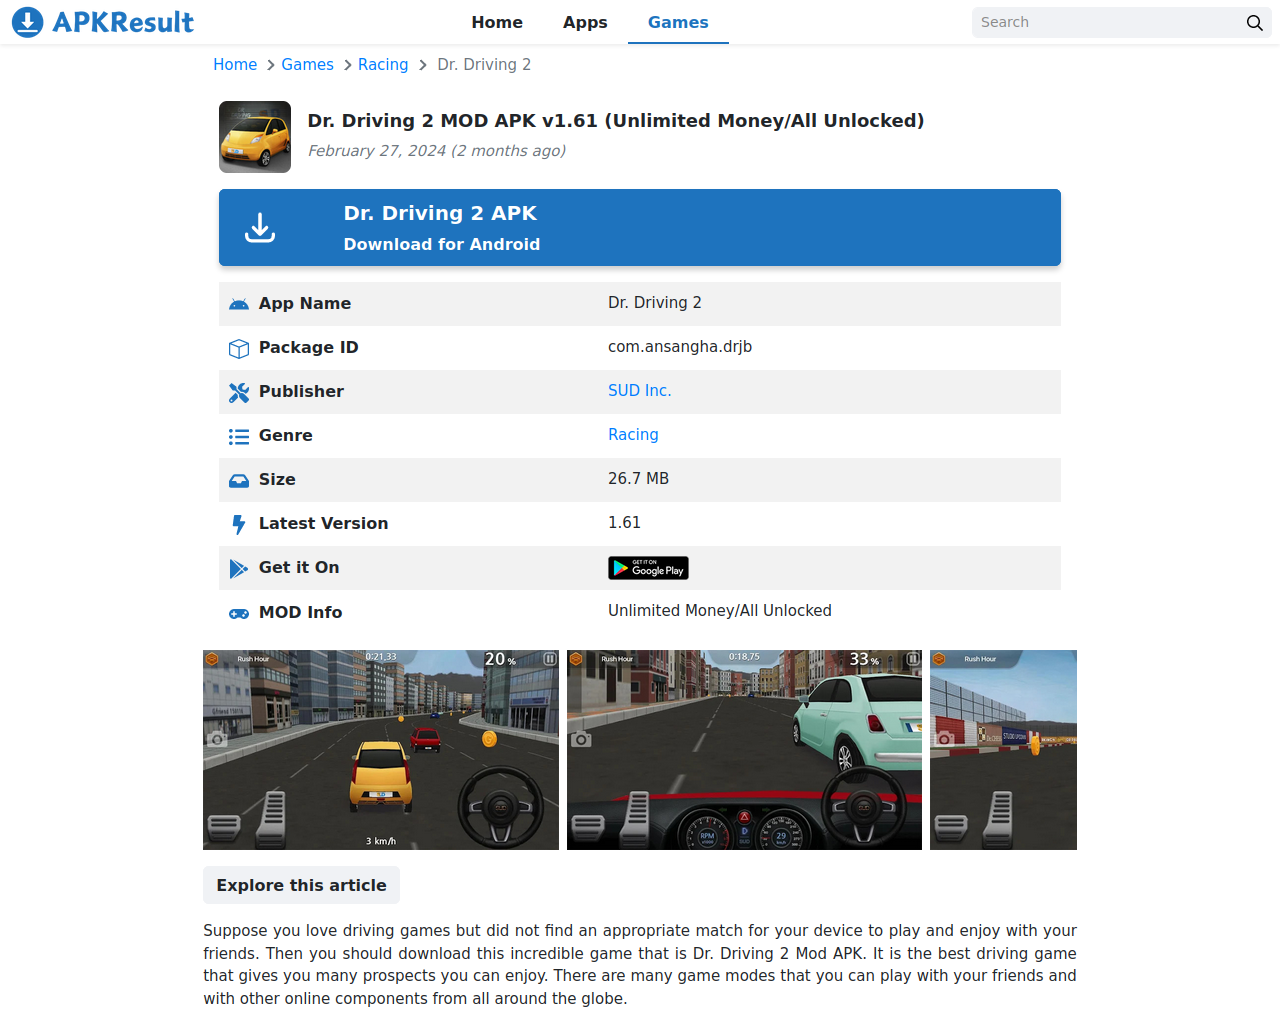Click the box icon beside Package ID

tap(239, 348)
